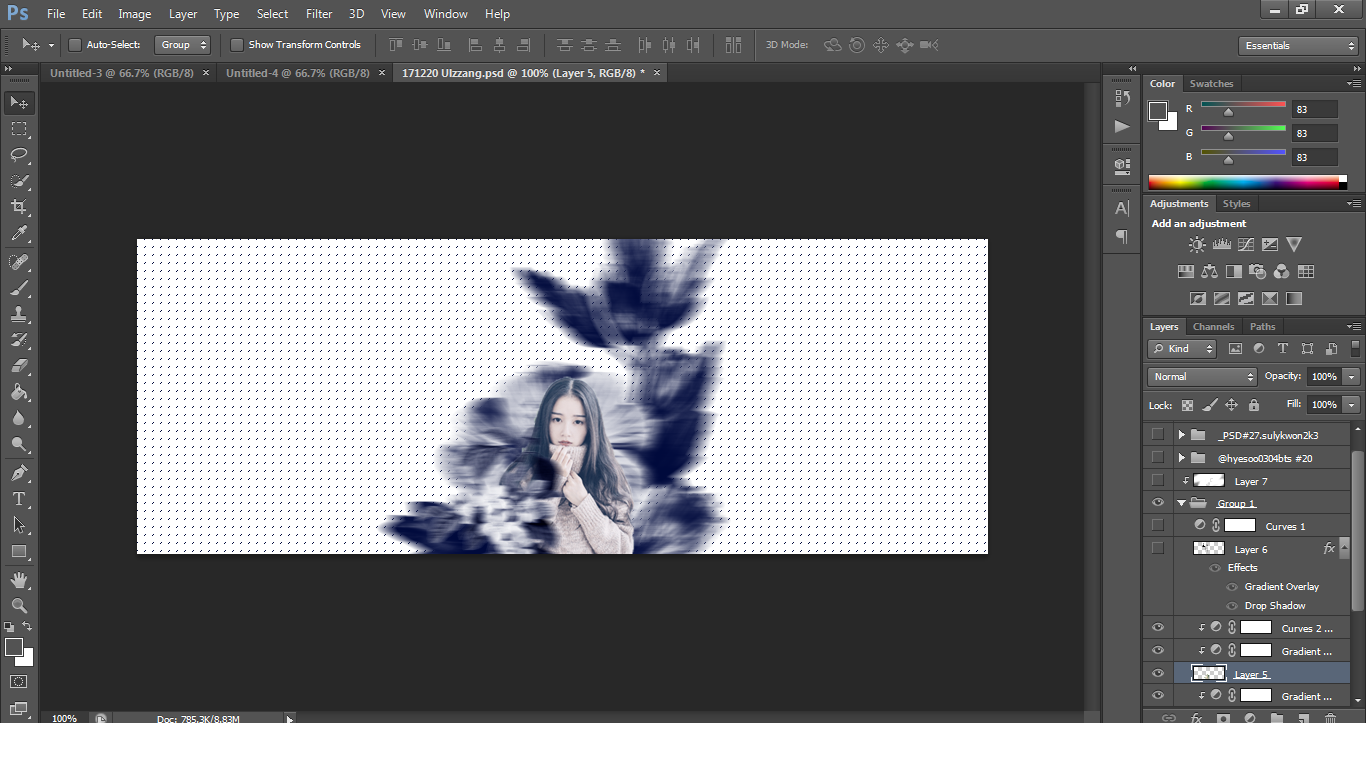Screen dimensions: 1366x768
Task: Select the Clone Stamp tool
Action: pyautogui.click(x=19, y=314)
